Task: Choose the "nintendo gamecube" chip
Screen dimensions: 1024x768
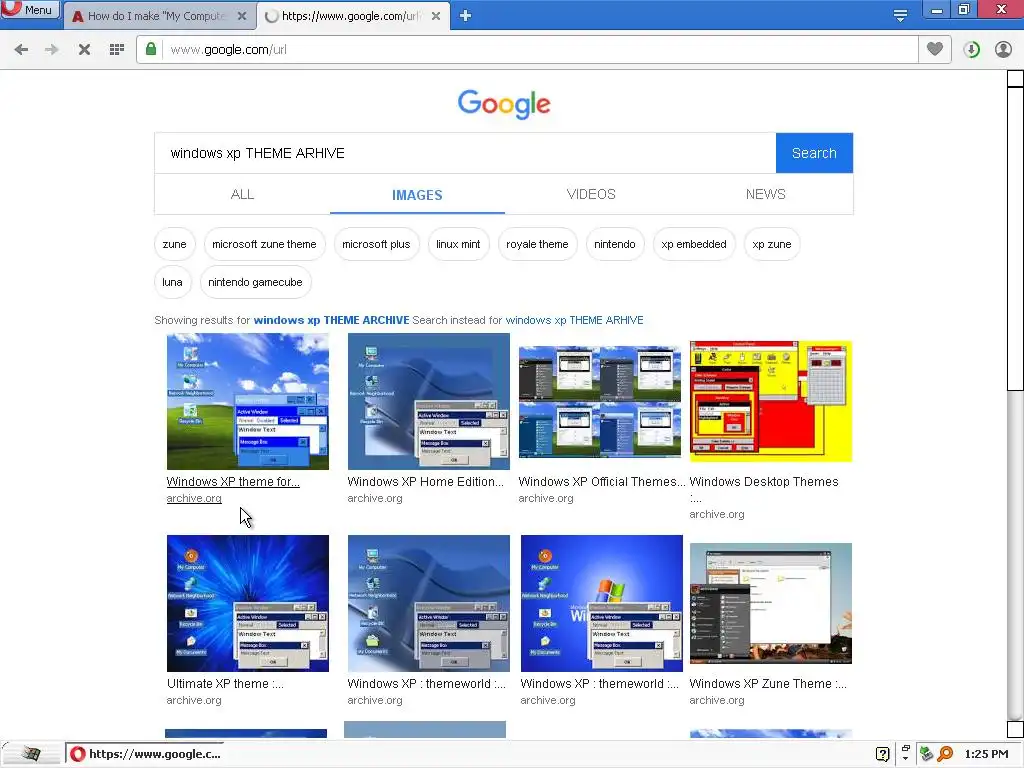Action: pos(255,282)
